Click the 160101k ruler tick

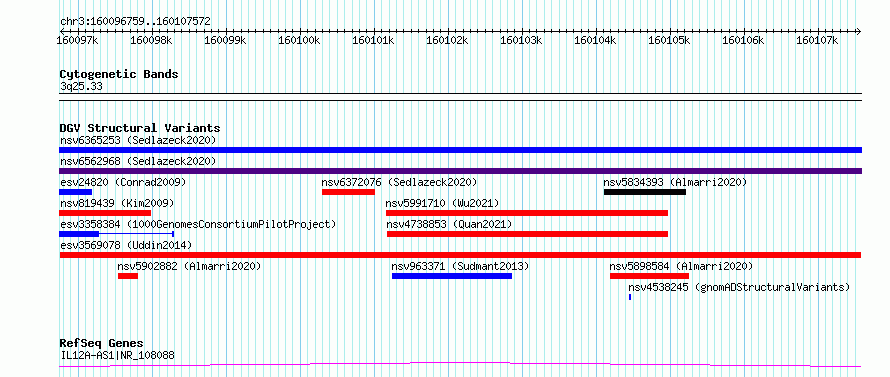(x=373, y=40)
